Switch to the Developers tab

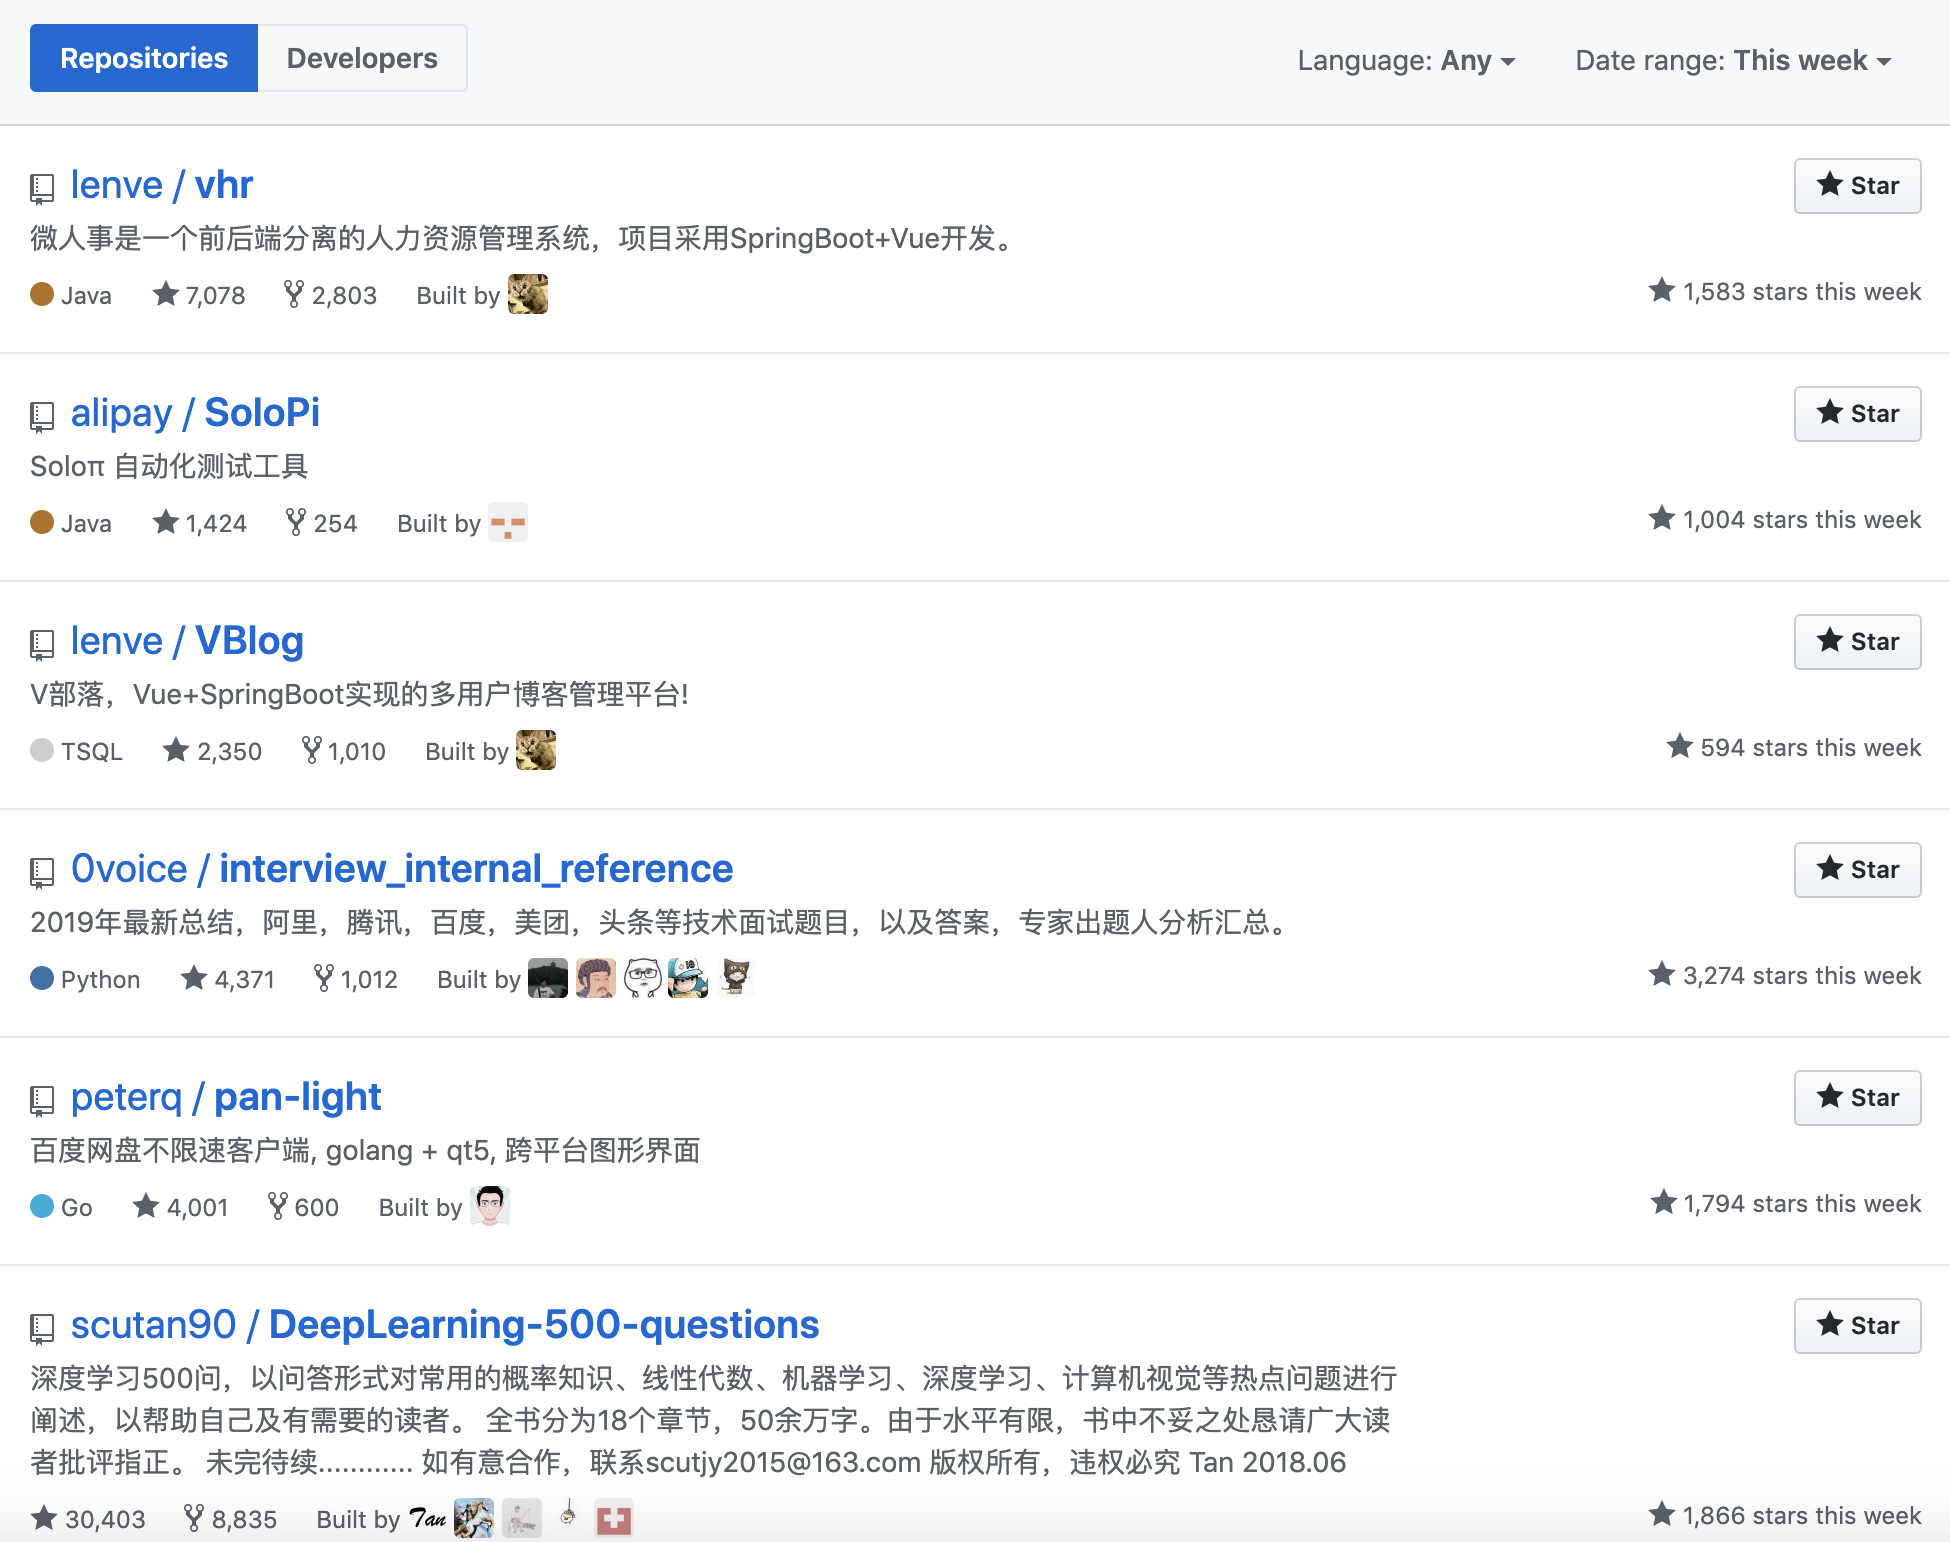(361, 59)
